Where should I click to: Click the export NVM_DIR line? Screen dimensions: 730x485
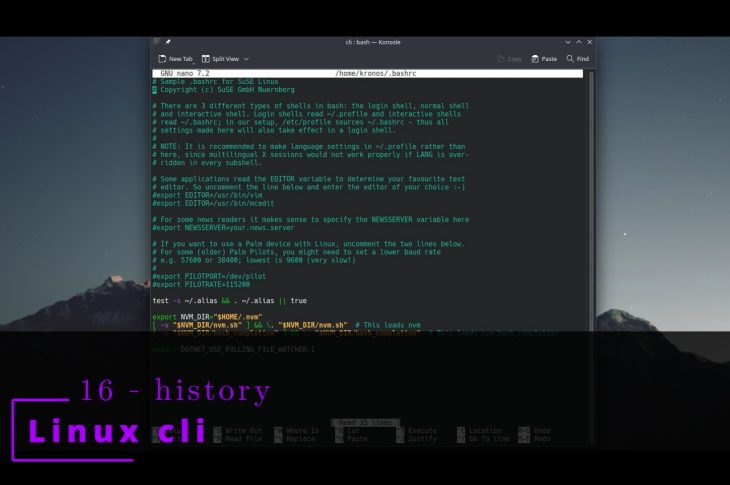208,317
